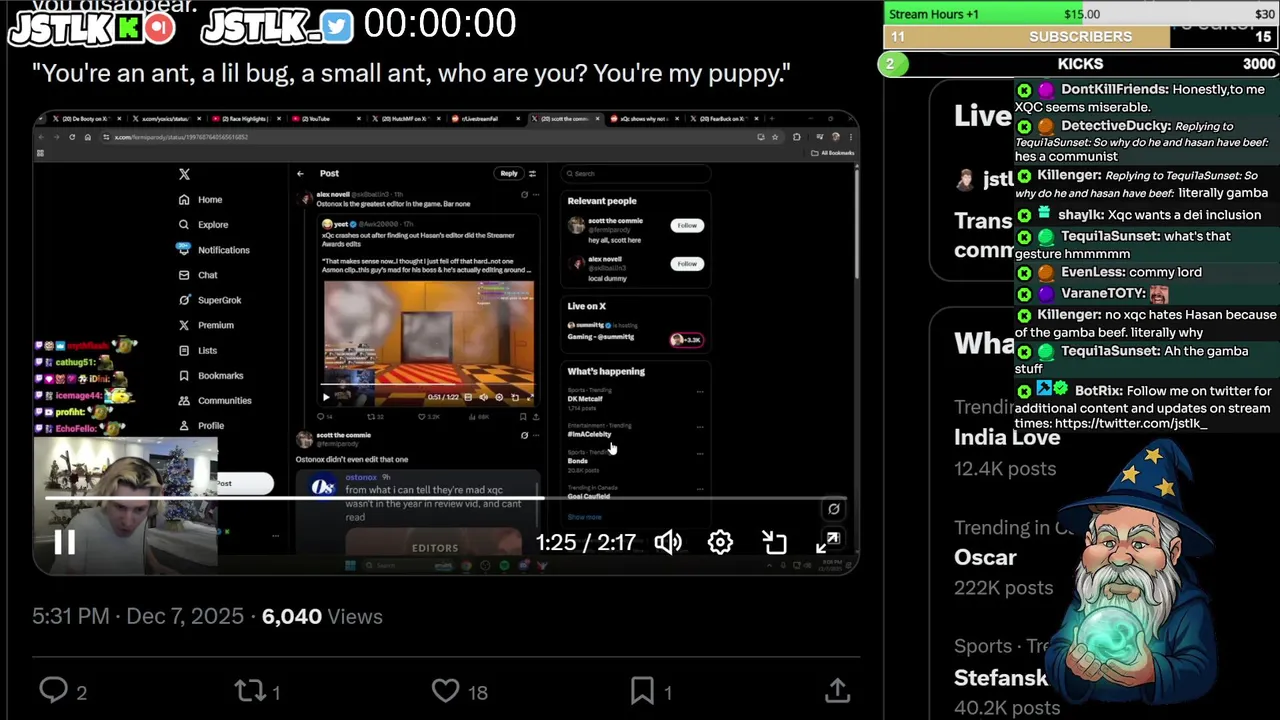Viewport: 1280px width, 720px height.
Task: Mute the main video with speaker icon
Action: tap(668, 542)
